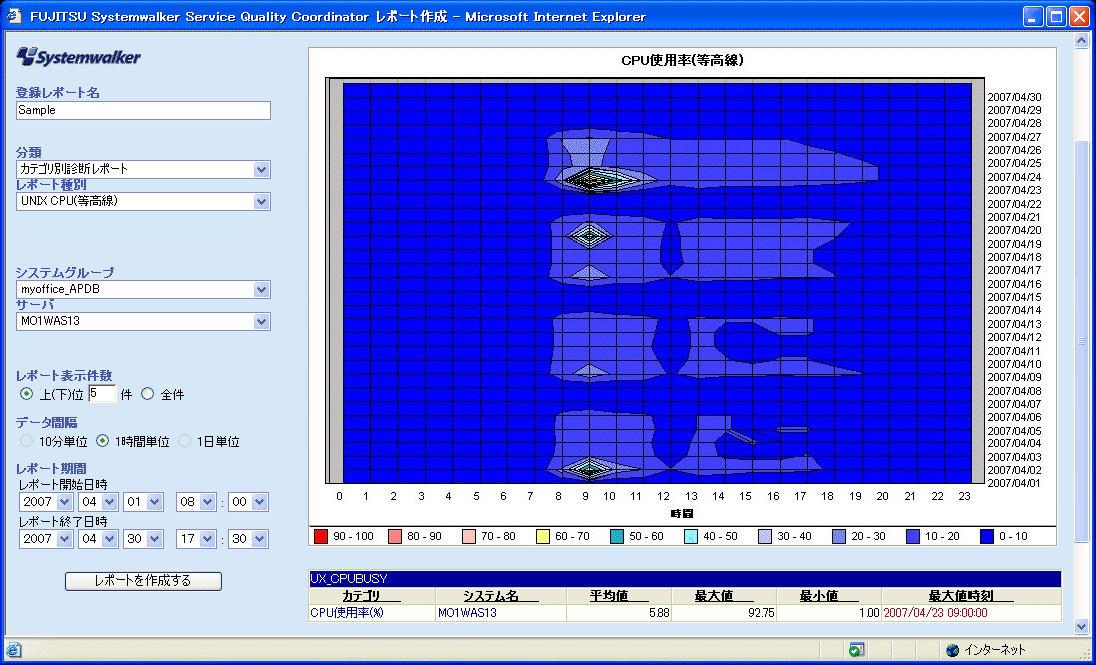Click the 2007/04/23 09:00:00 max time cell
This screenshot has width=1096, height=665.
tap(971, 613)
